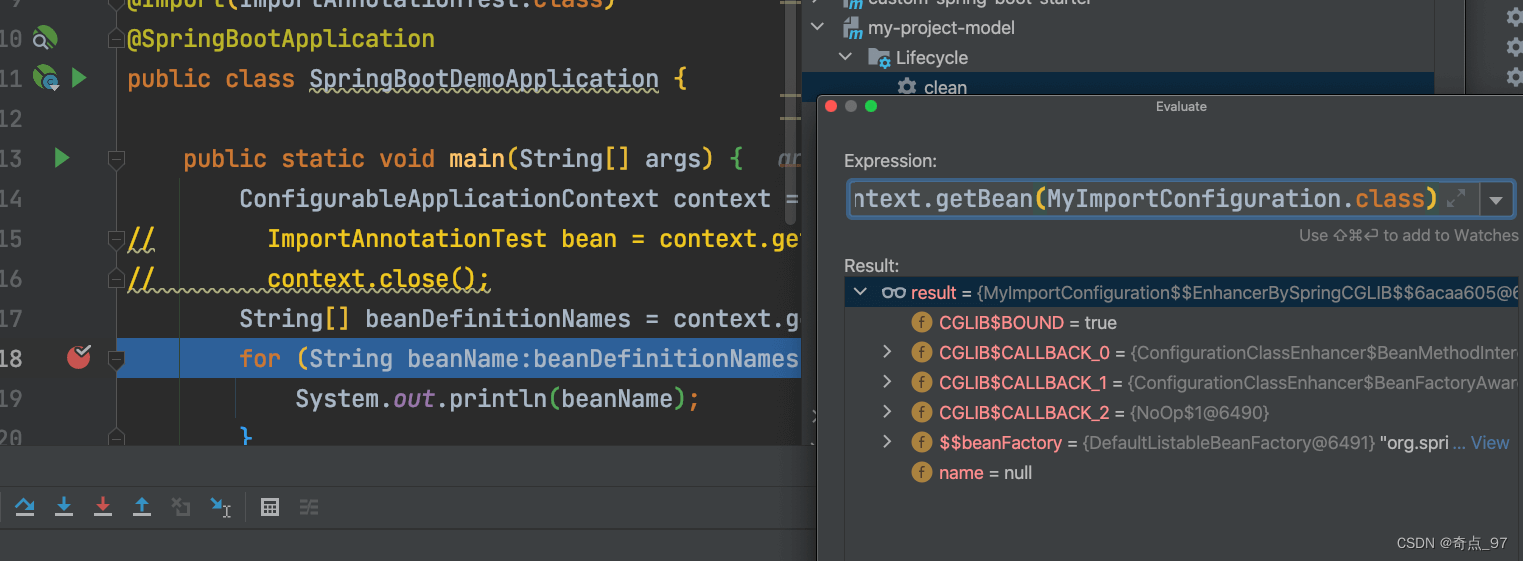Click the commented context.close() line
1523x561 pixels.
tap(379, 279)
